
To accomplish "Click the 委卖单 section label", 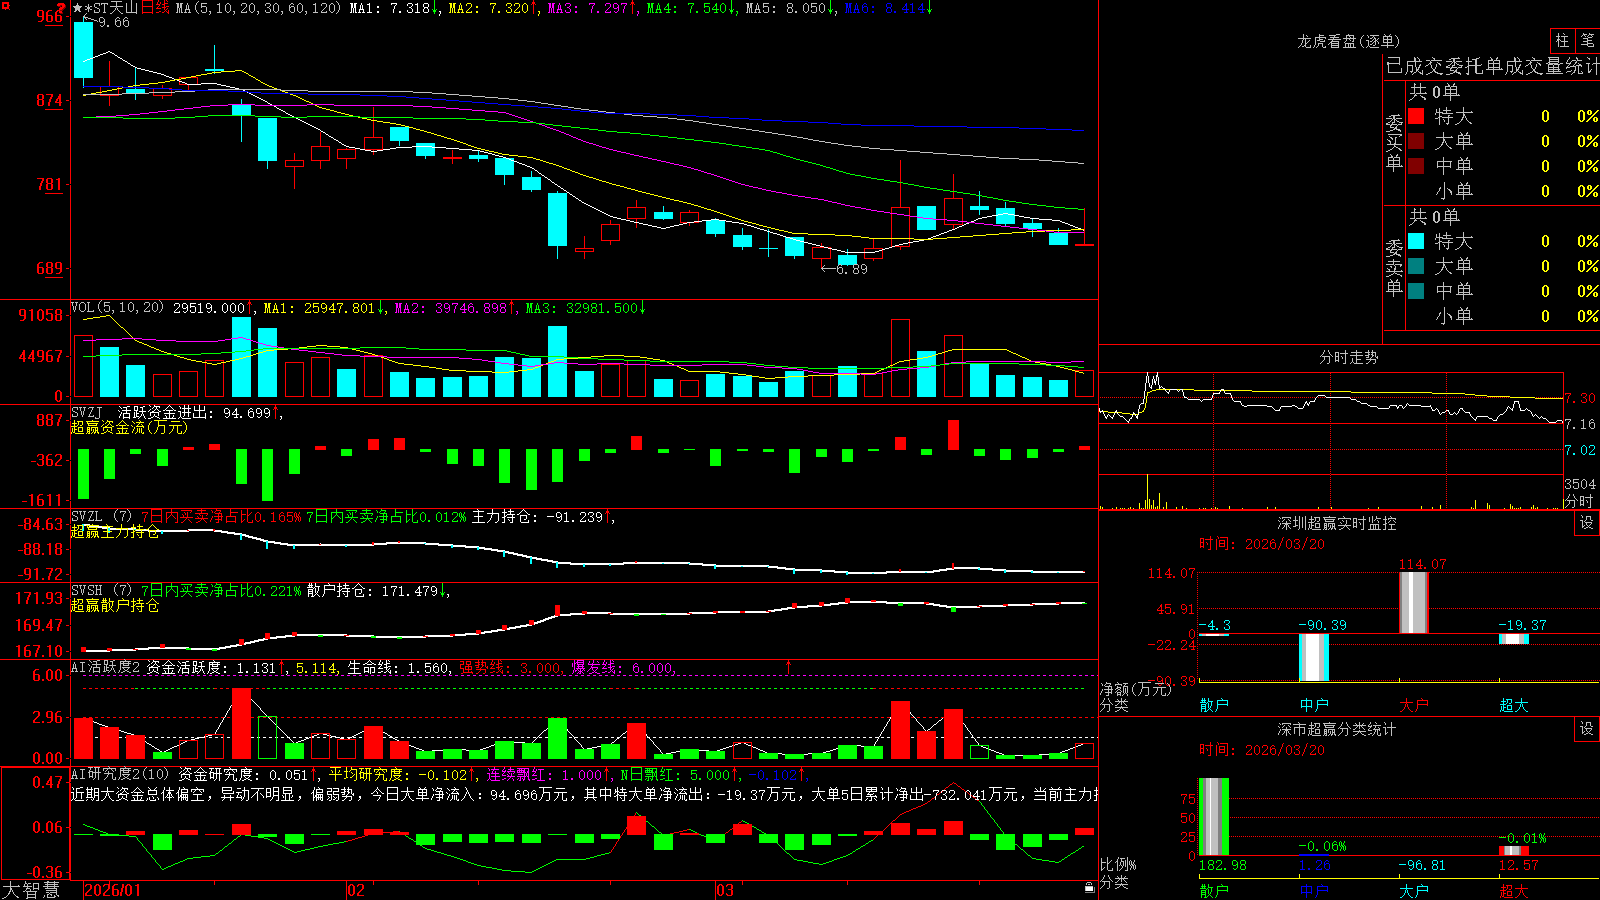I will coord(1394,268).
